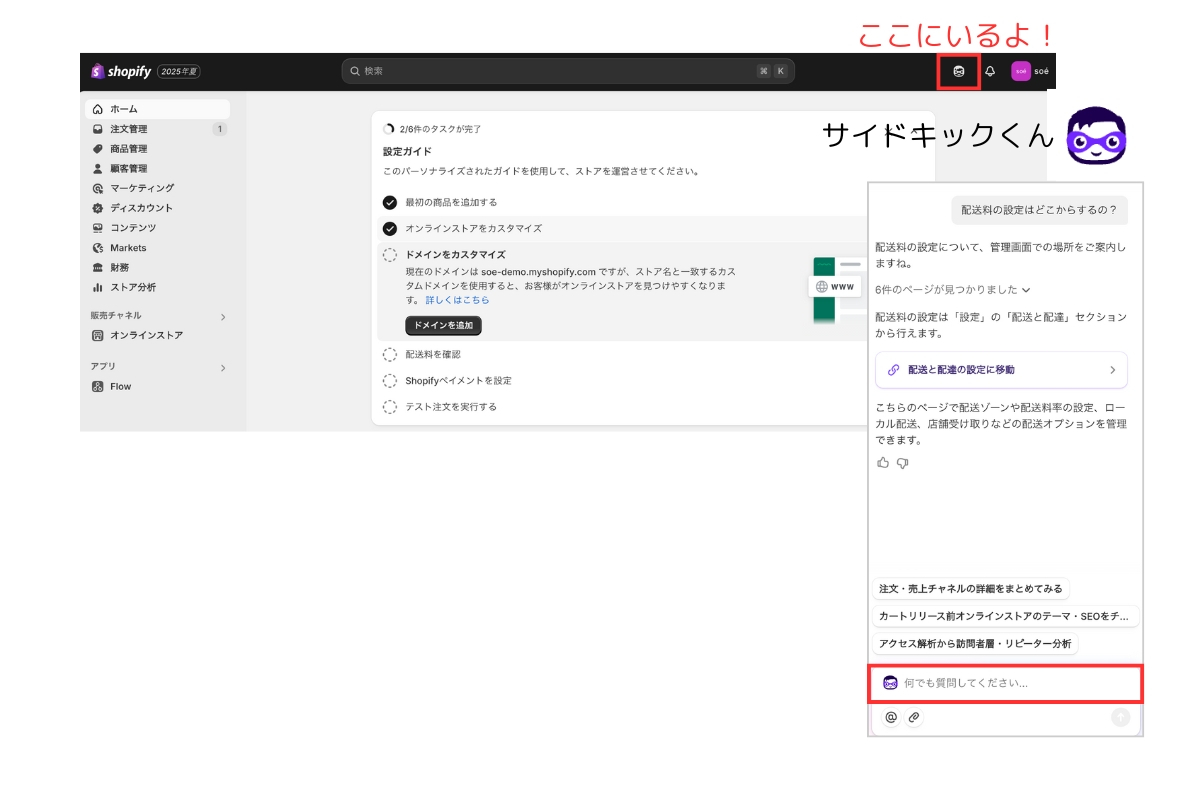Select suggestion カートリリース前オンラインストアのテーマ
1200x800 pixels.
tap(1005, 616)
